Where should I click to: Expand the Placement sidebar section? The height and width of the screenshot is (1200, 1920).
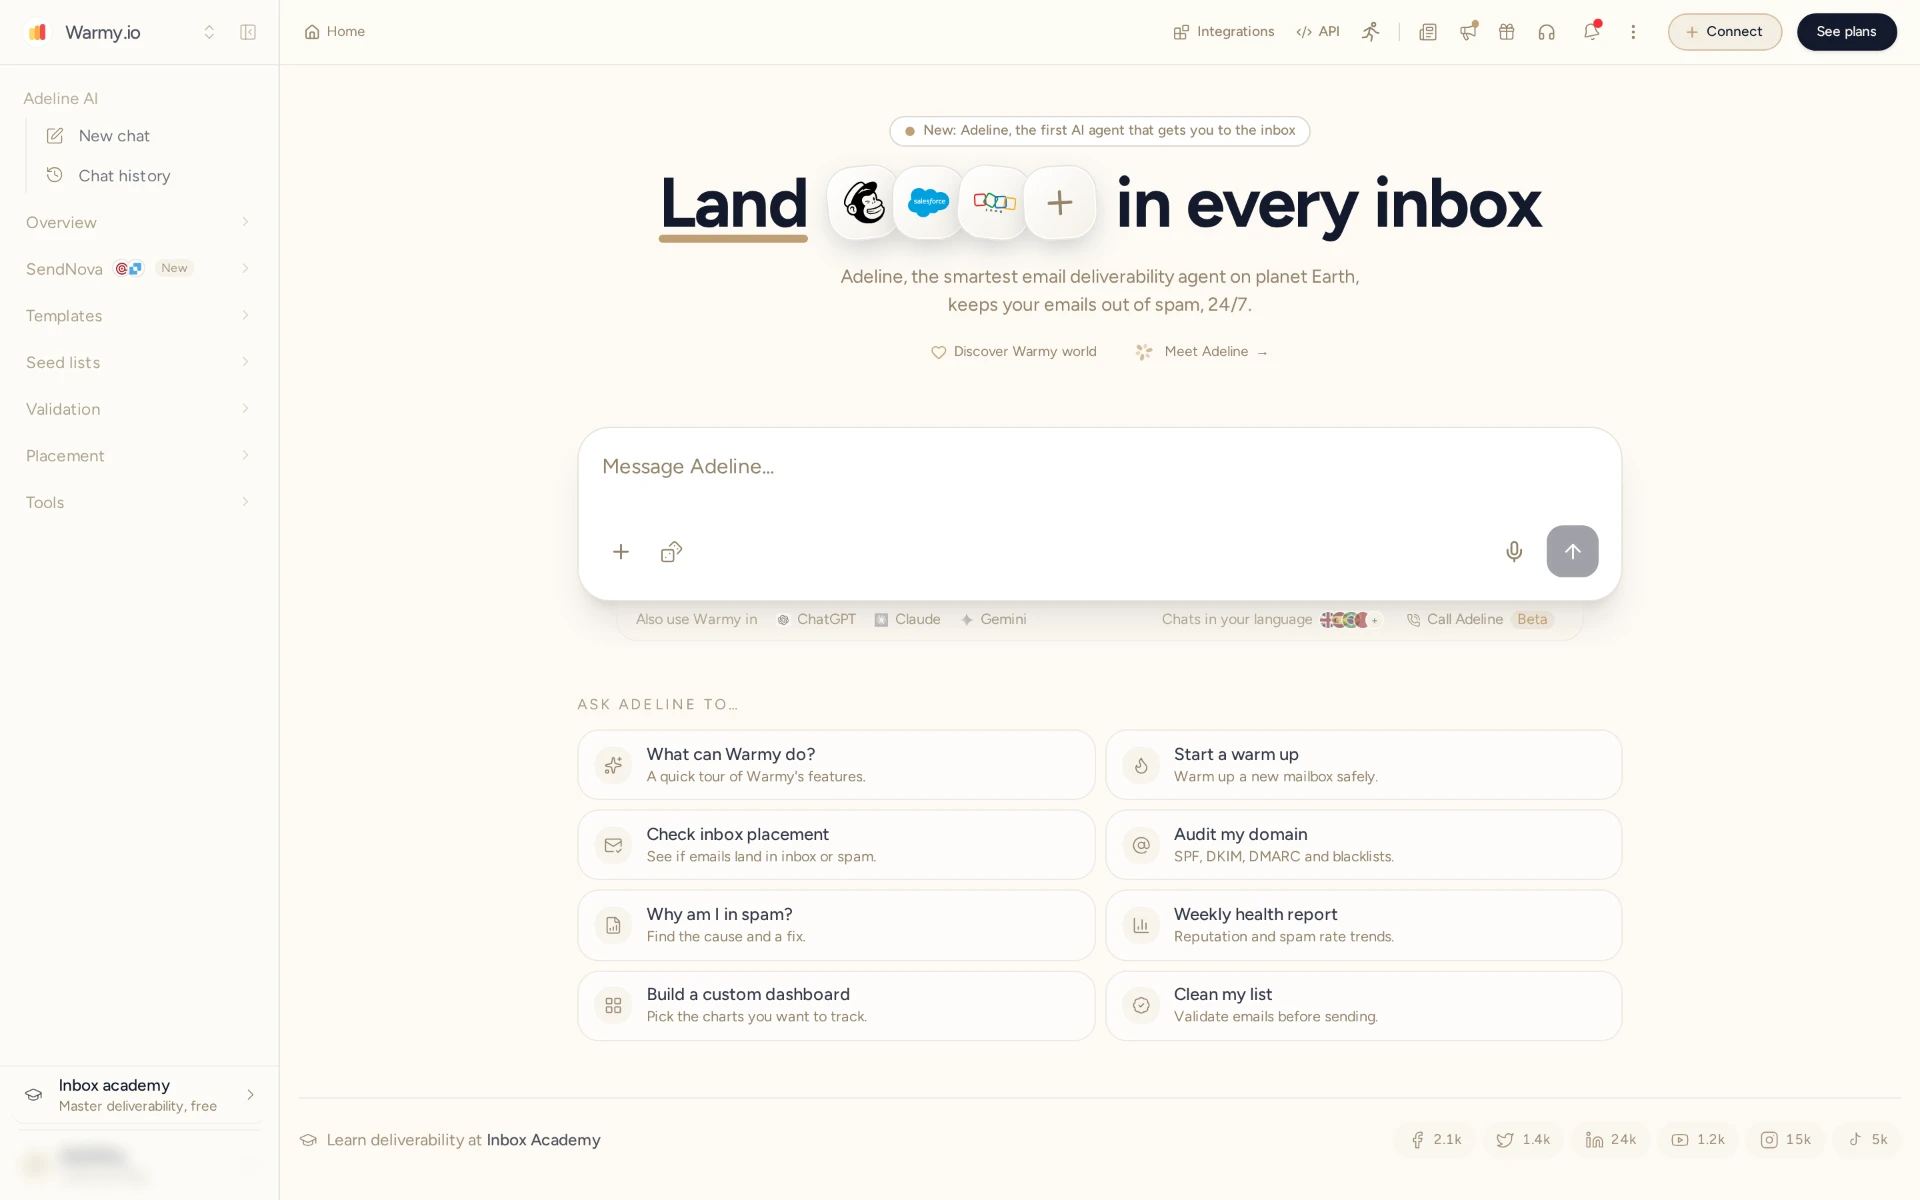[x=138, y=456]
